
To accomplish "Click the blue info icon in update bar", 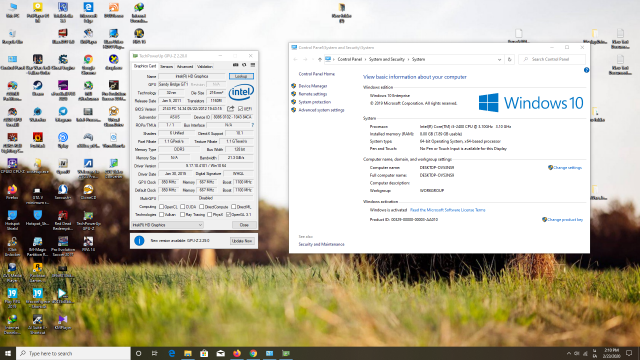I will click(x=139, y=241).
